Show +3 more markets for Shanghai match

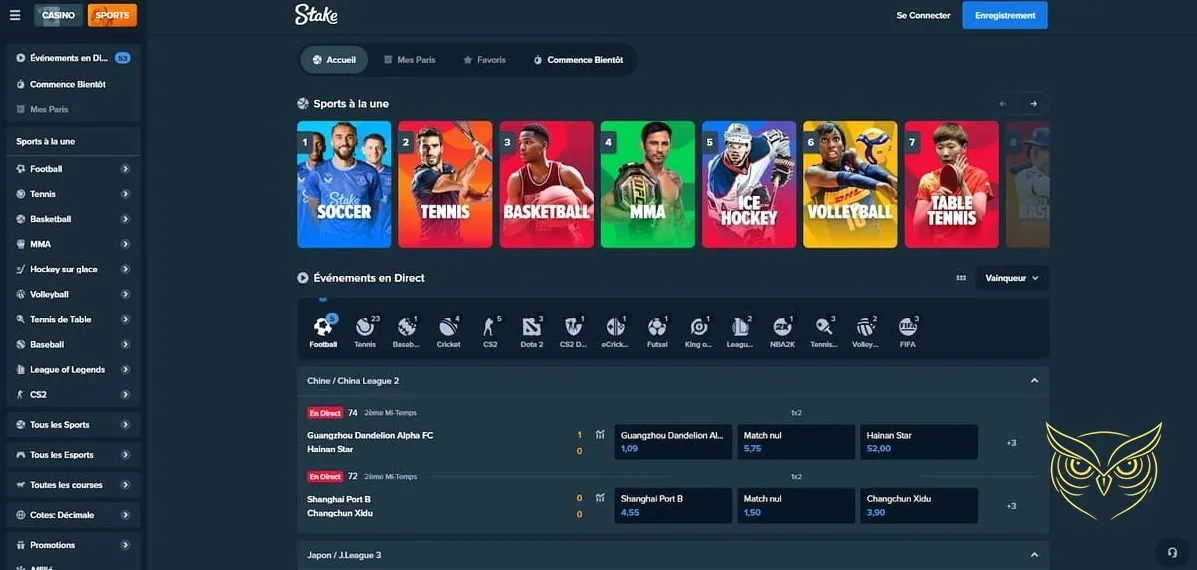pyautogui.click(x=1011, y=506)
